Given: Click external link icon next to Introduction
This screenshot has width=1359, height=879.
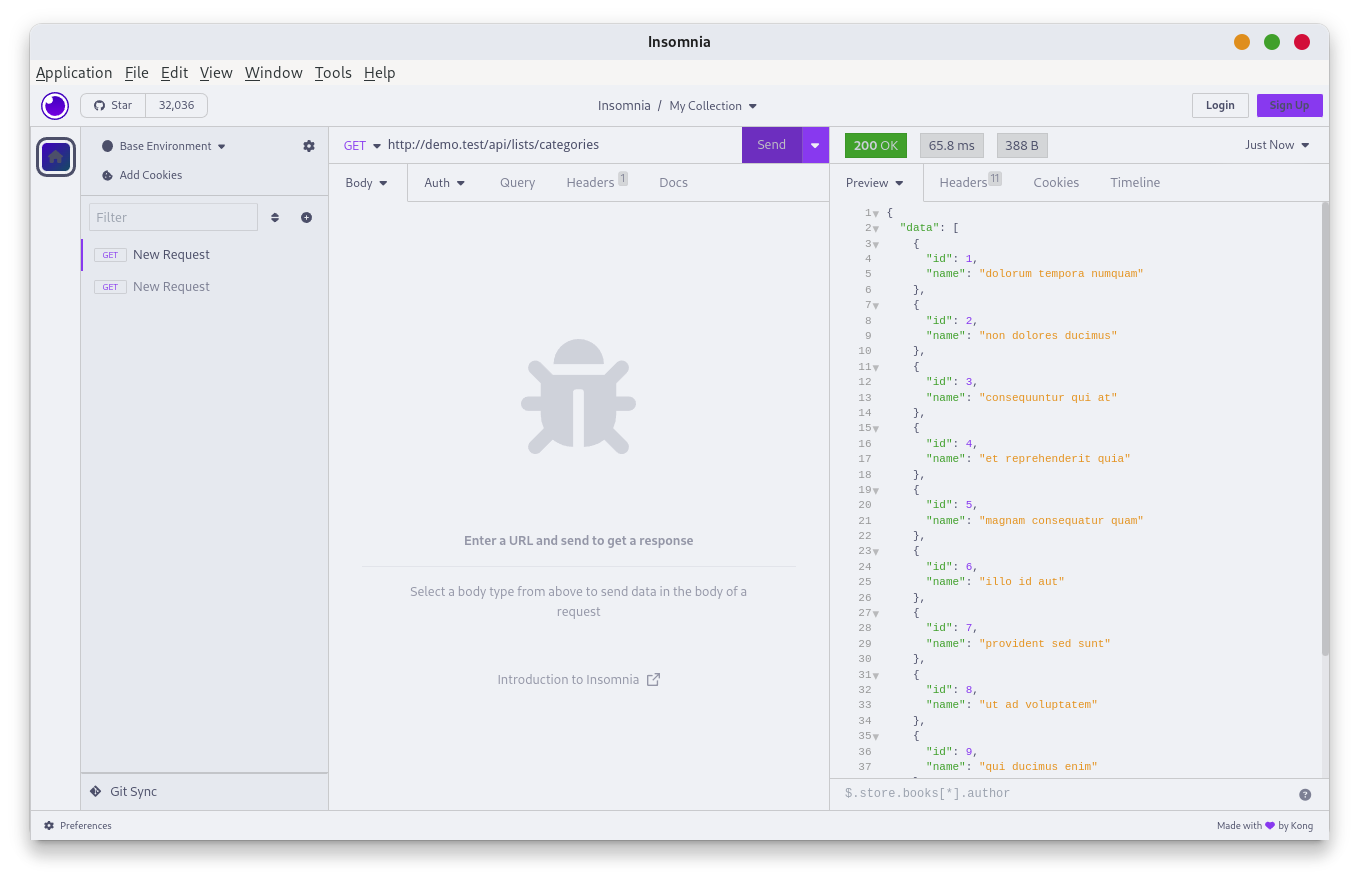Looking at the screenshot, I should click(x=653, y=680).
